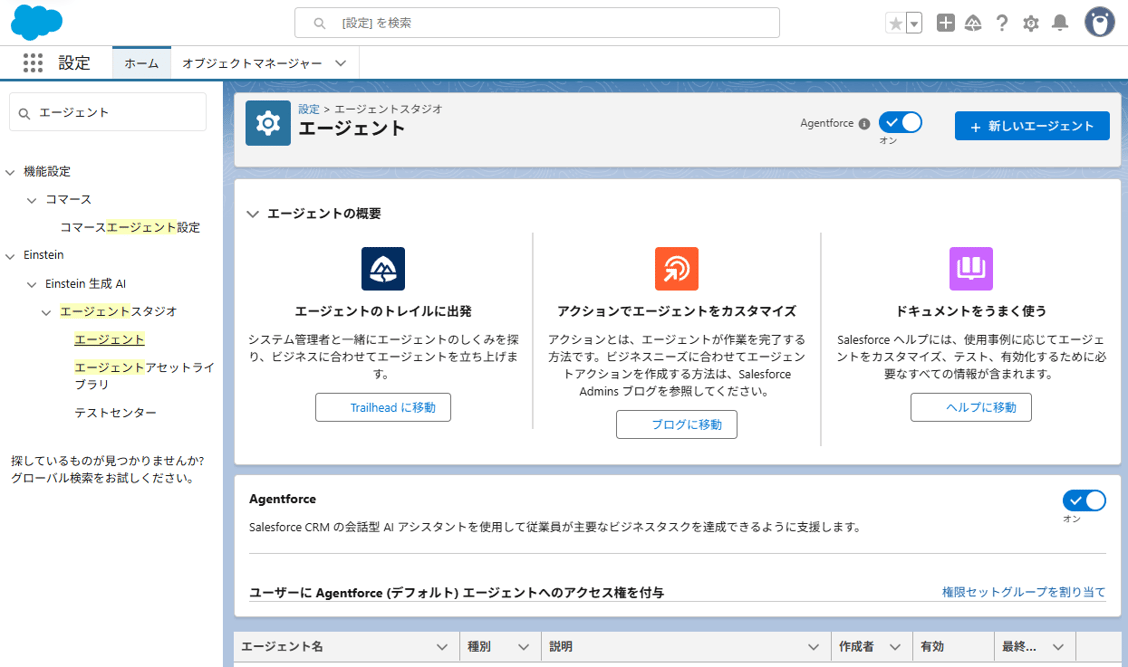
Task: Click the 権限セットグループを割り当て link
Action: coord(1024,591)
